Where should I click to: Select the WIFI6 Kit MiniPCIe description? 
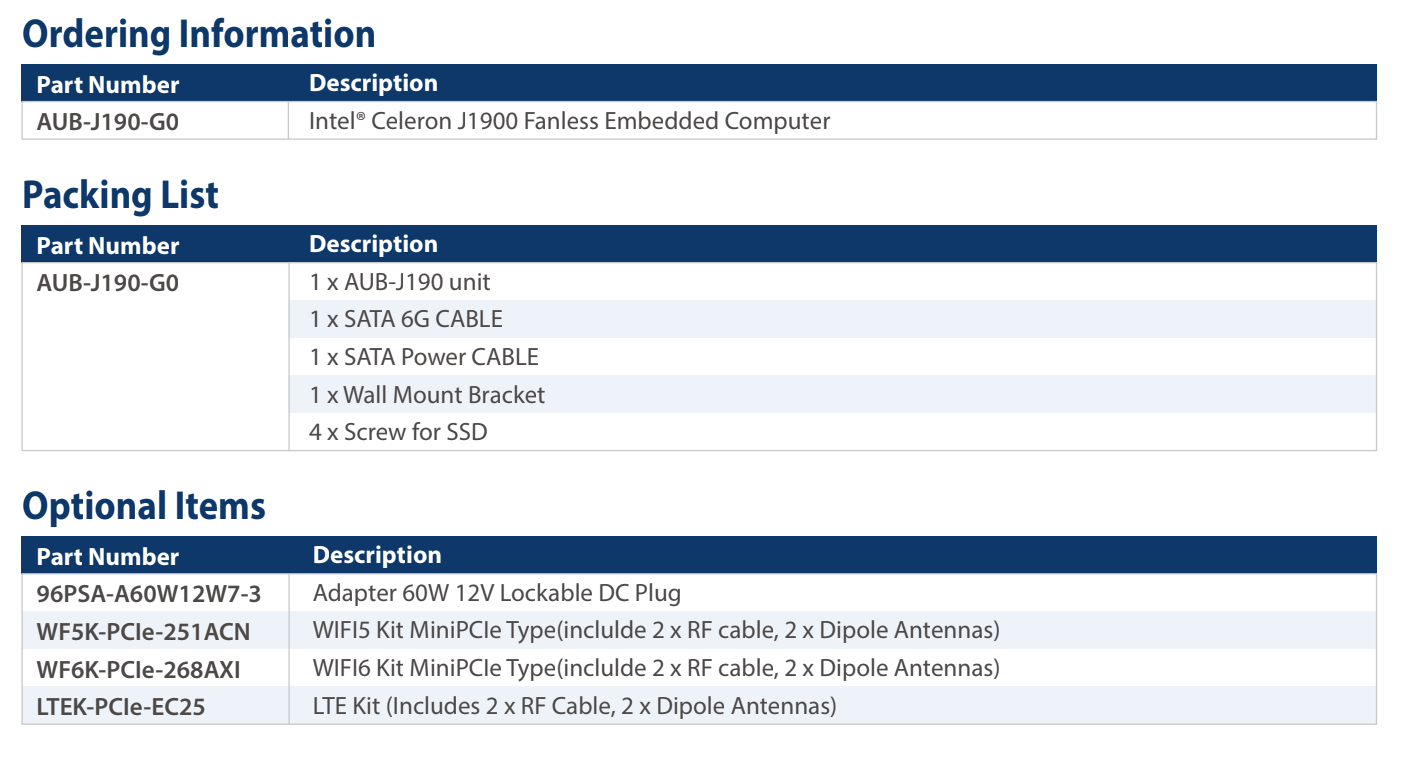pos(656,668)
